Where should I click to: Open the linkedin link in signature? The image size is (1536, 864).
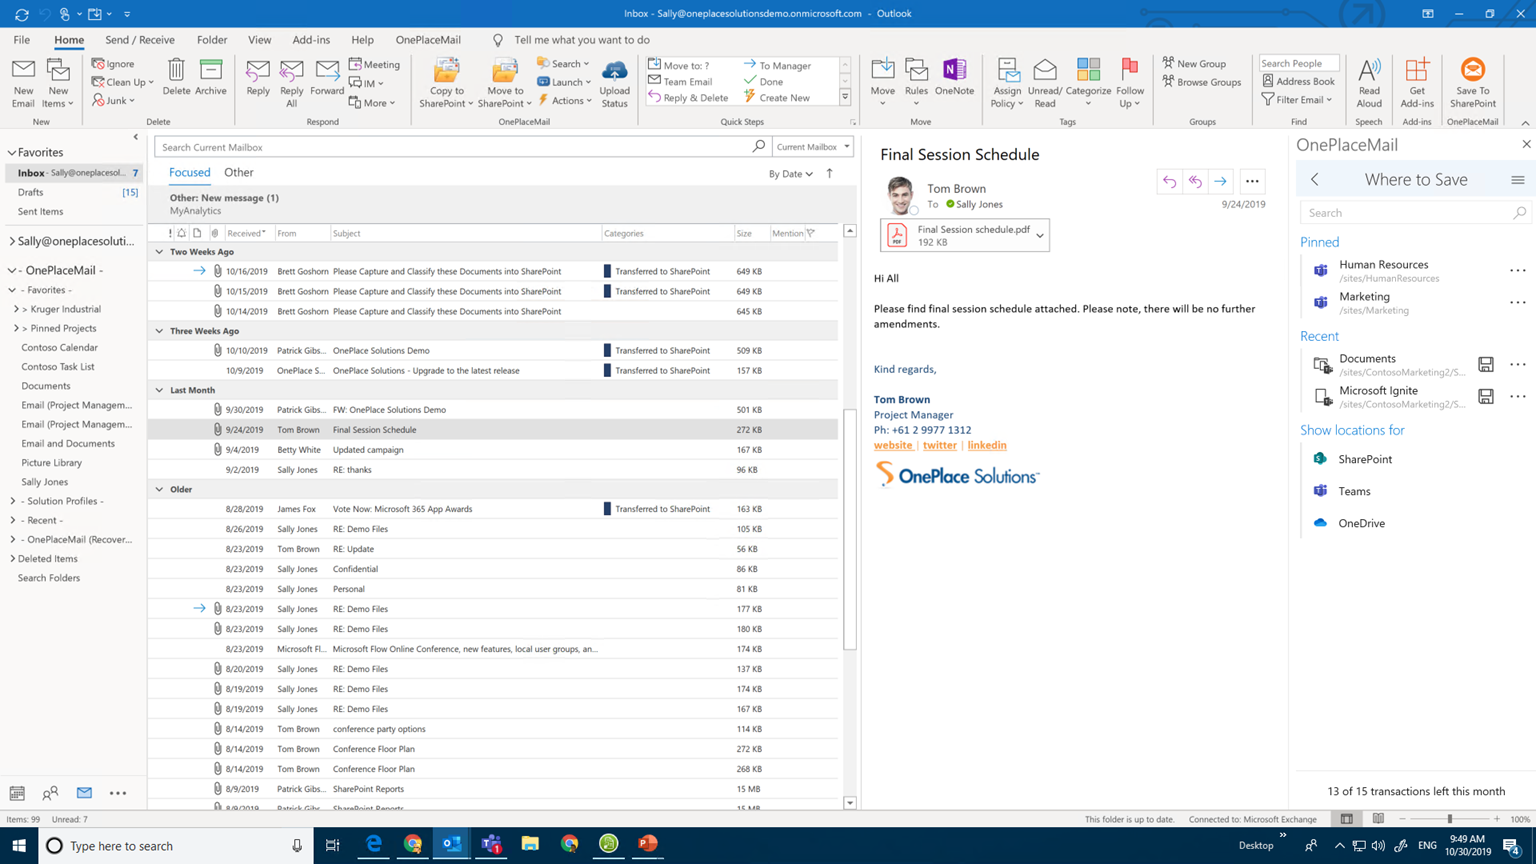(987, 445)
